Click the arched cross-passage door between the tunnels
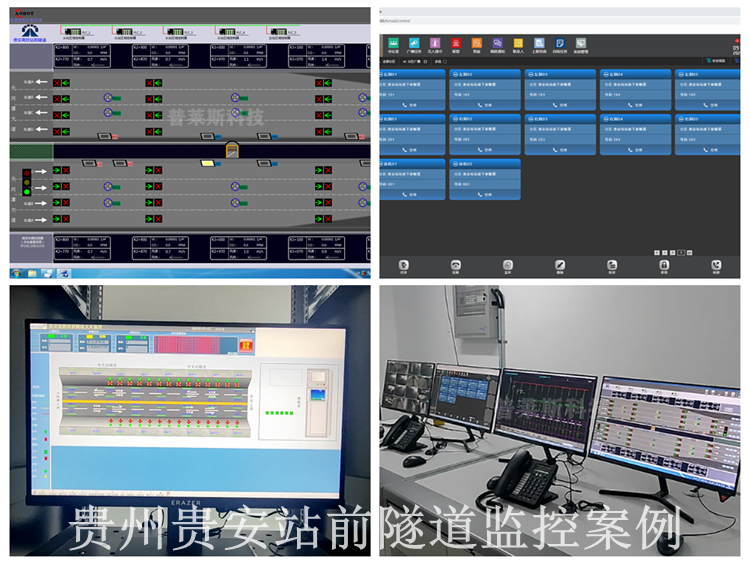The width and height of the screenshot is (750, 563). [232, 150]
